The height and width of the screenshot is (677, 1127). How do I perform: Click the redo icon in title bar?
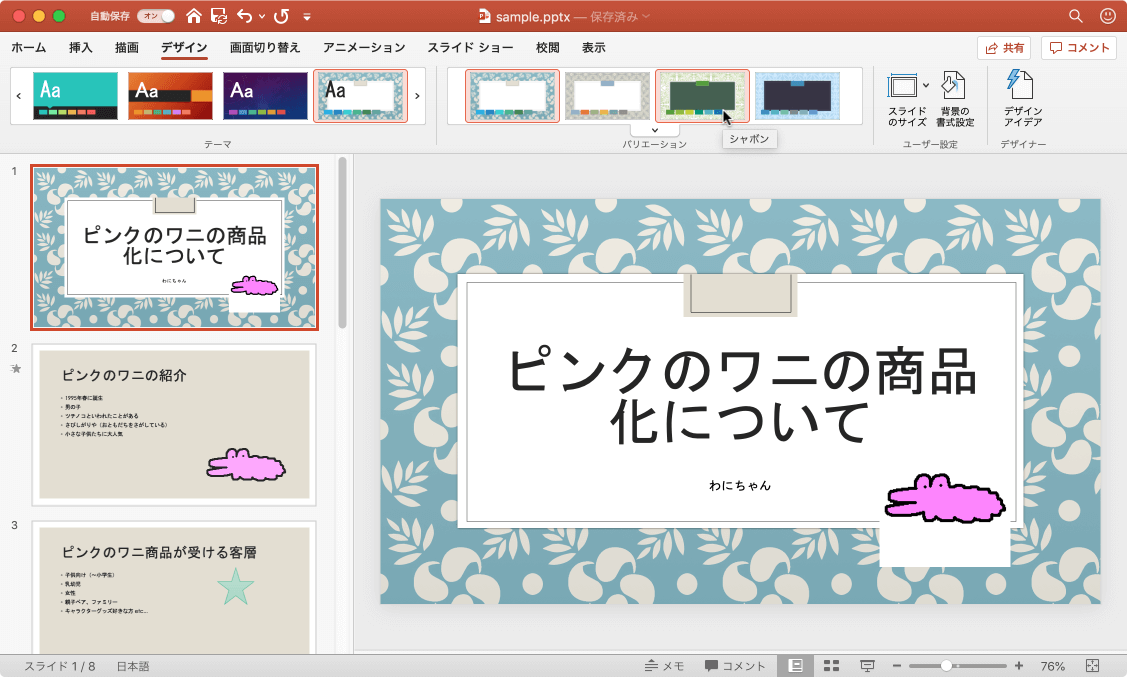pos(281,16)
